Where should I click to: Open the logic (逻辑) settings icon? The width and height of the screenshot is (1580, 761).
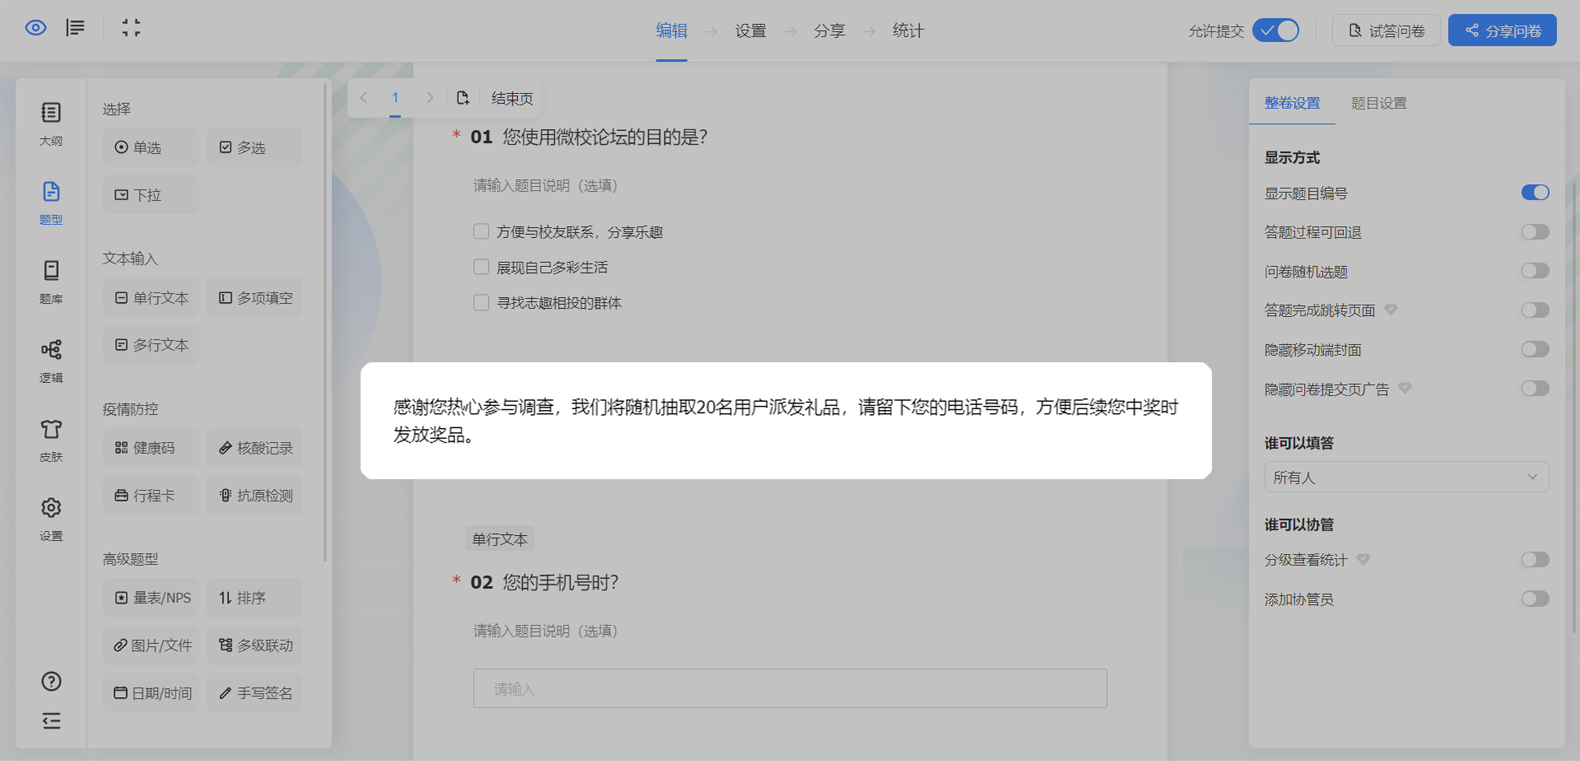(51, 360)
